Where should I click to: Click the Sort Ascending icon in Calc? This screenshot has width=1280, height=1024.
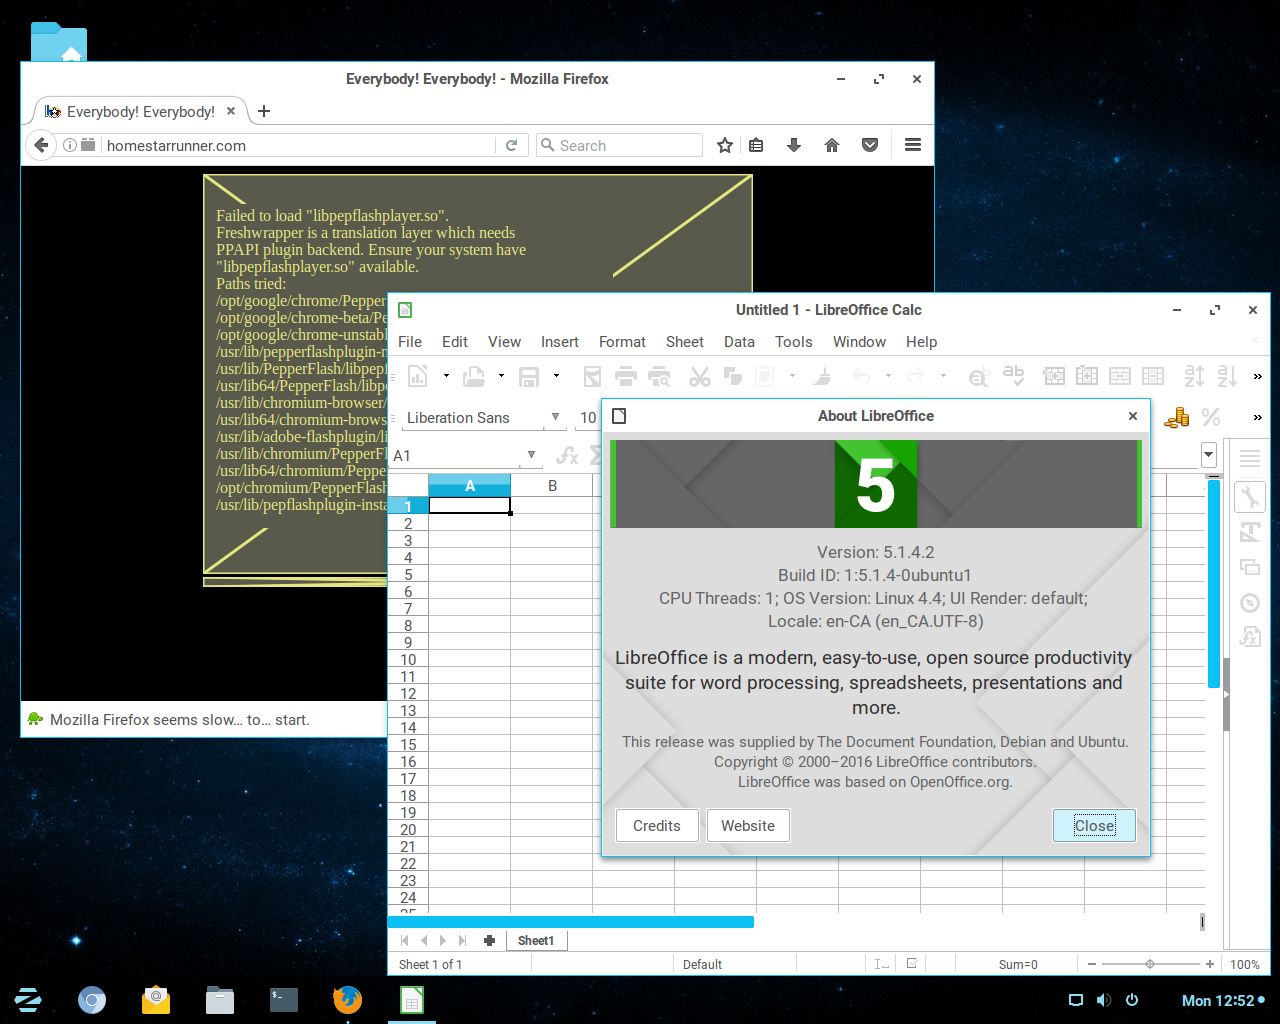pyautogui.click(x=1194, y=376)
